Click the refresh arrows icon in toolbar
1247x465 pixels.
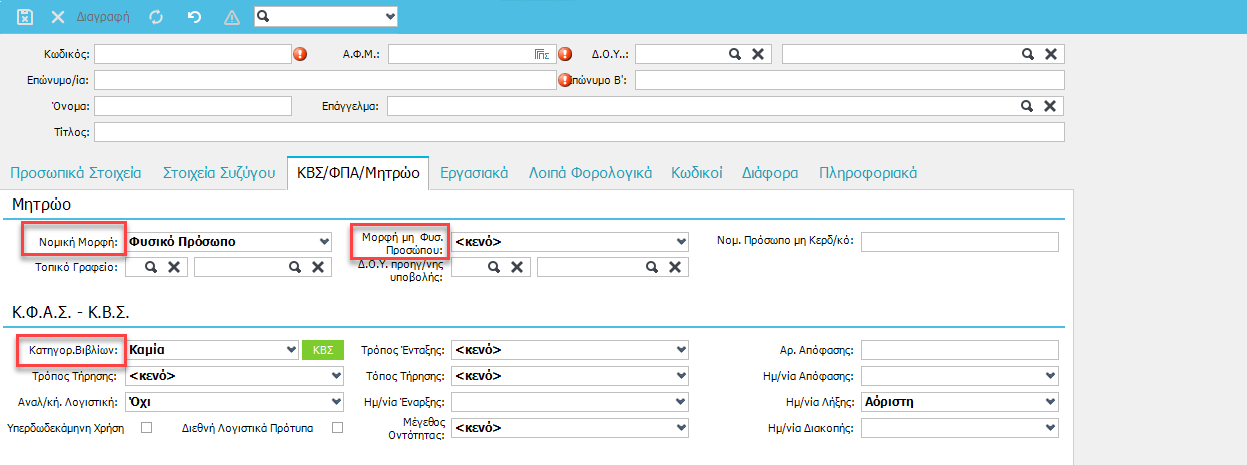click(155, 17)
